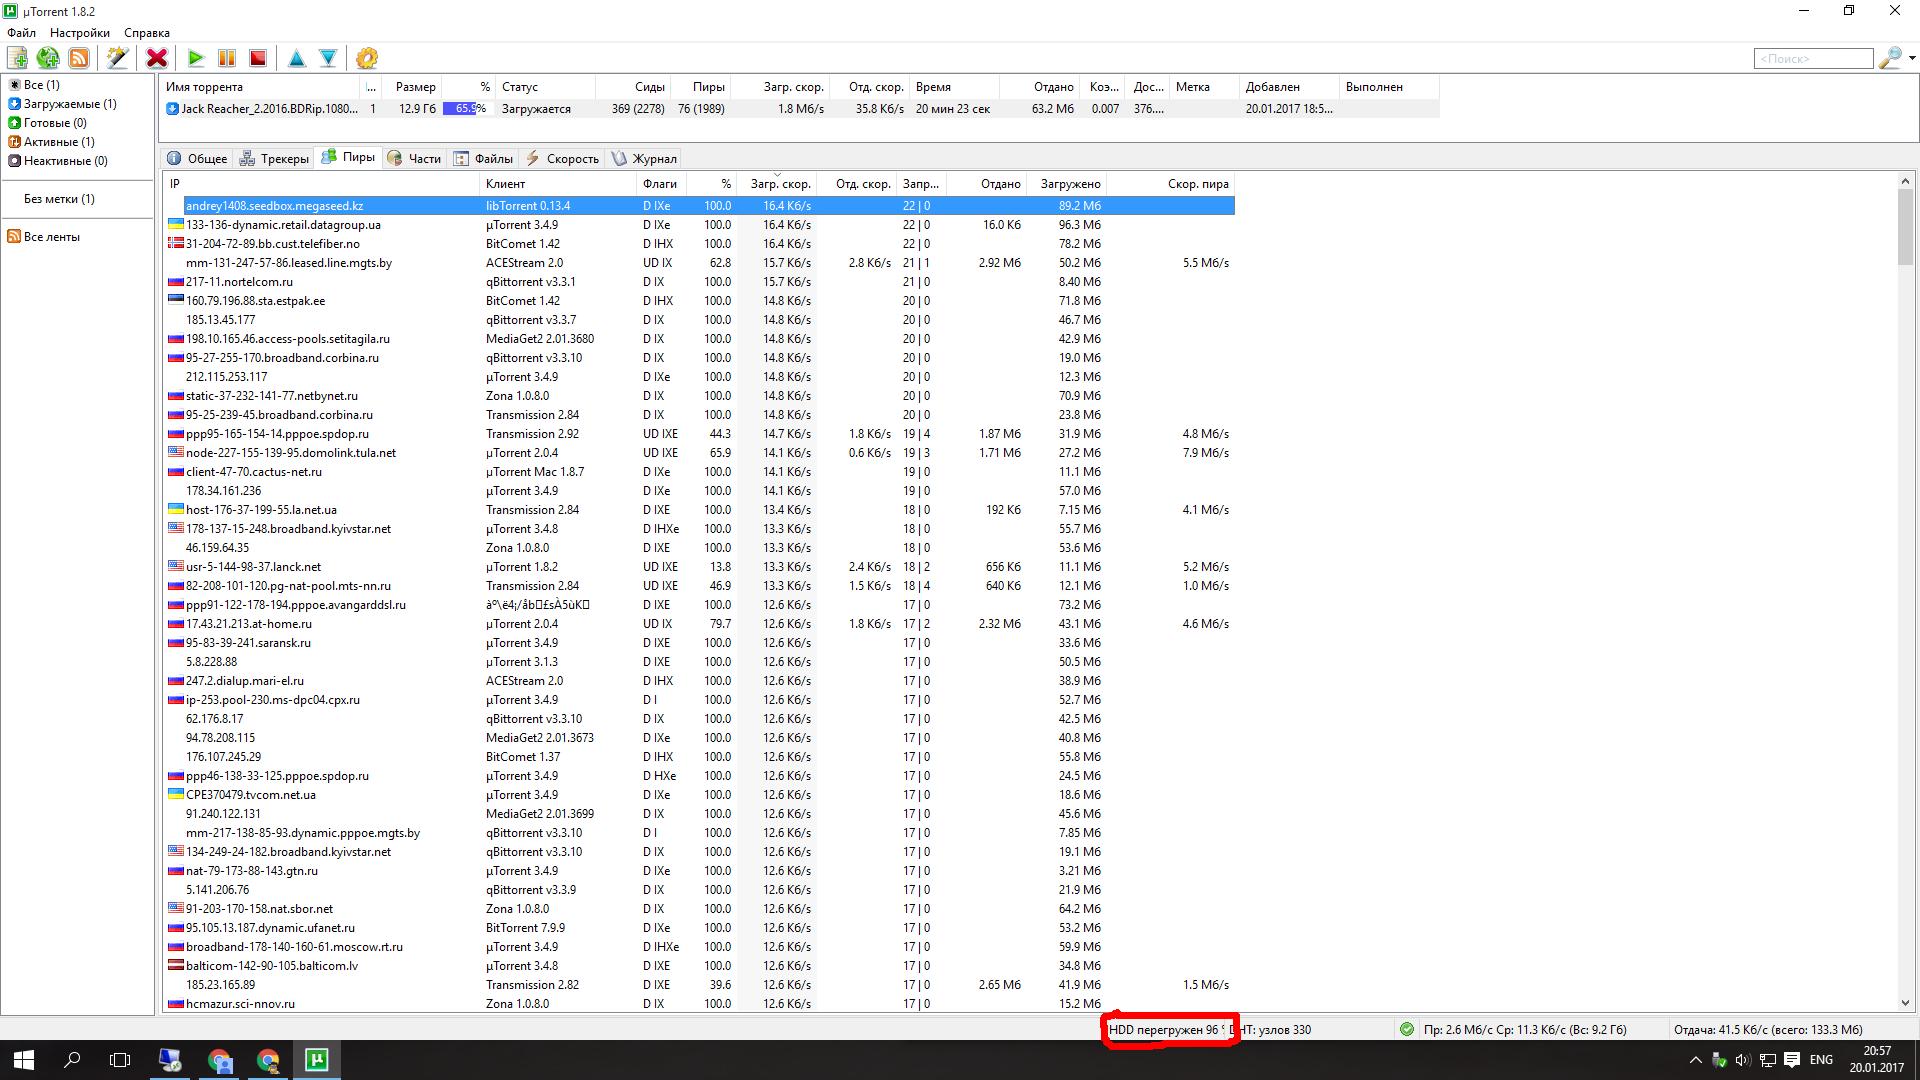Open the Настройки menu
This screenshot has width=1920, height=1080.
click(80, 33)
